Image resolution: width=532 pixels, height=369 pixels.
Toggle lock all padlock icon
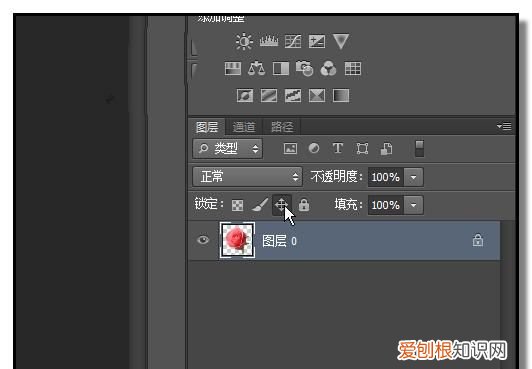304,205
